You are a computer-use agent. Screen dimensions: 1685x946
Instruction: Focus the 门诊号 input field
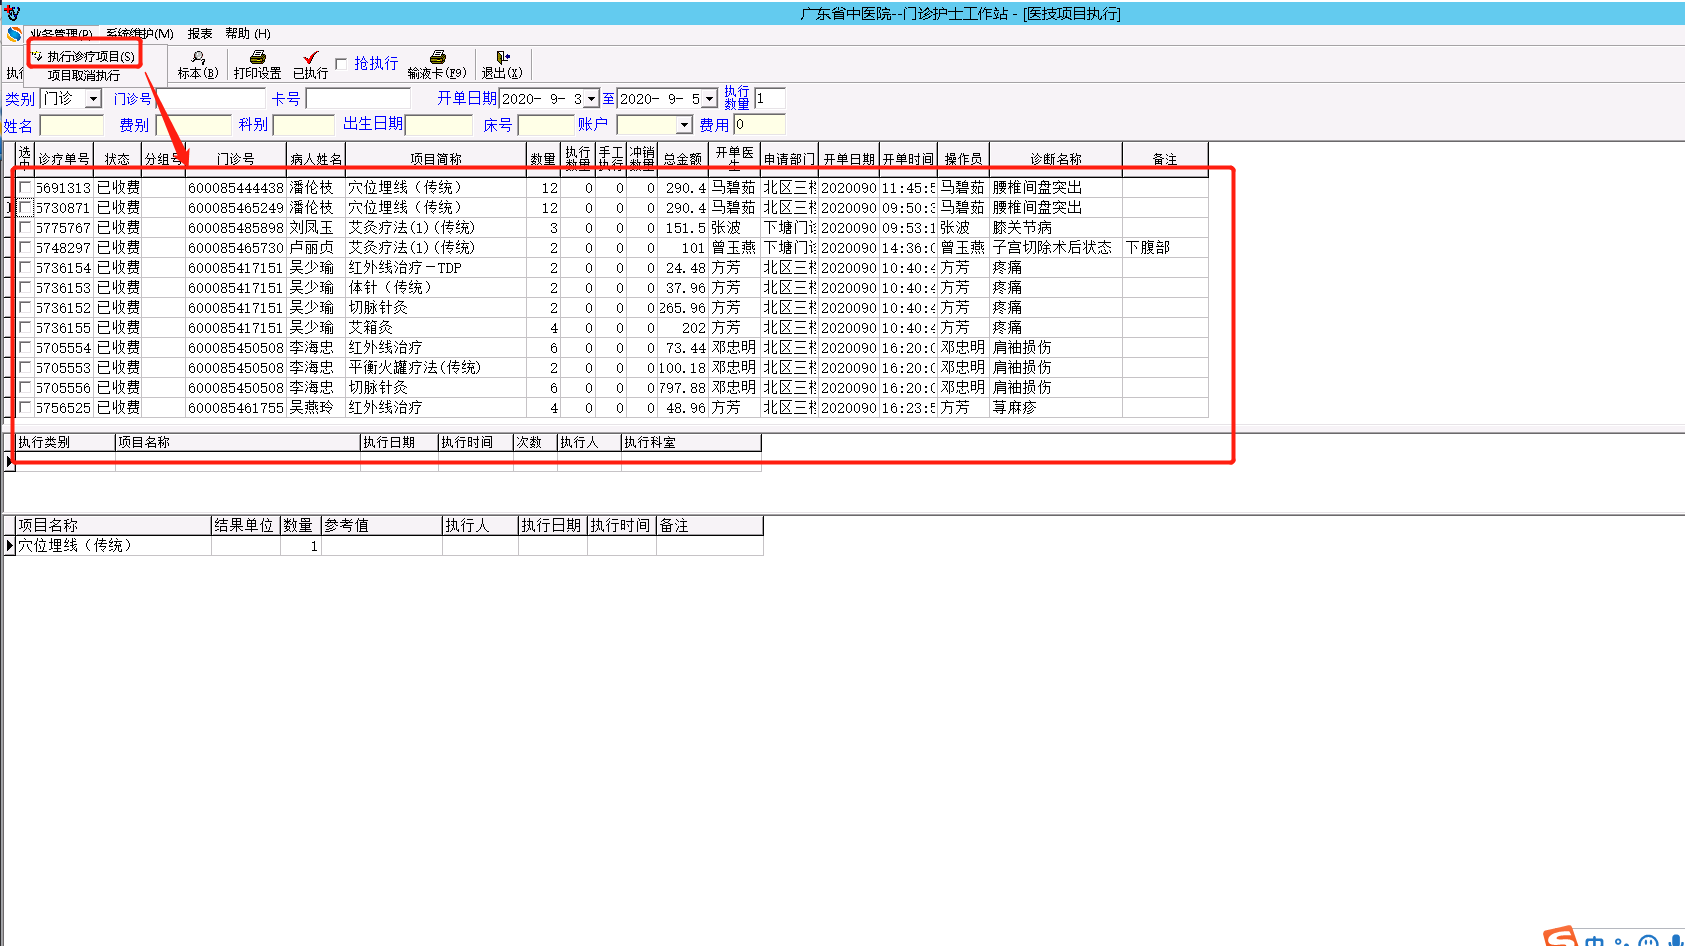click(210, 98)
